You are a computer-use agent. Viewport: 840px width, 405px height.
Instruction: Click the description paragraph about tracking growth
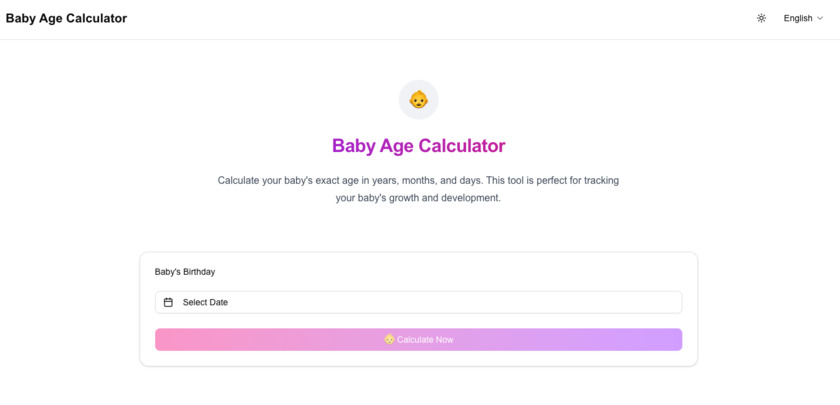point(418,180)
